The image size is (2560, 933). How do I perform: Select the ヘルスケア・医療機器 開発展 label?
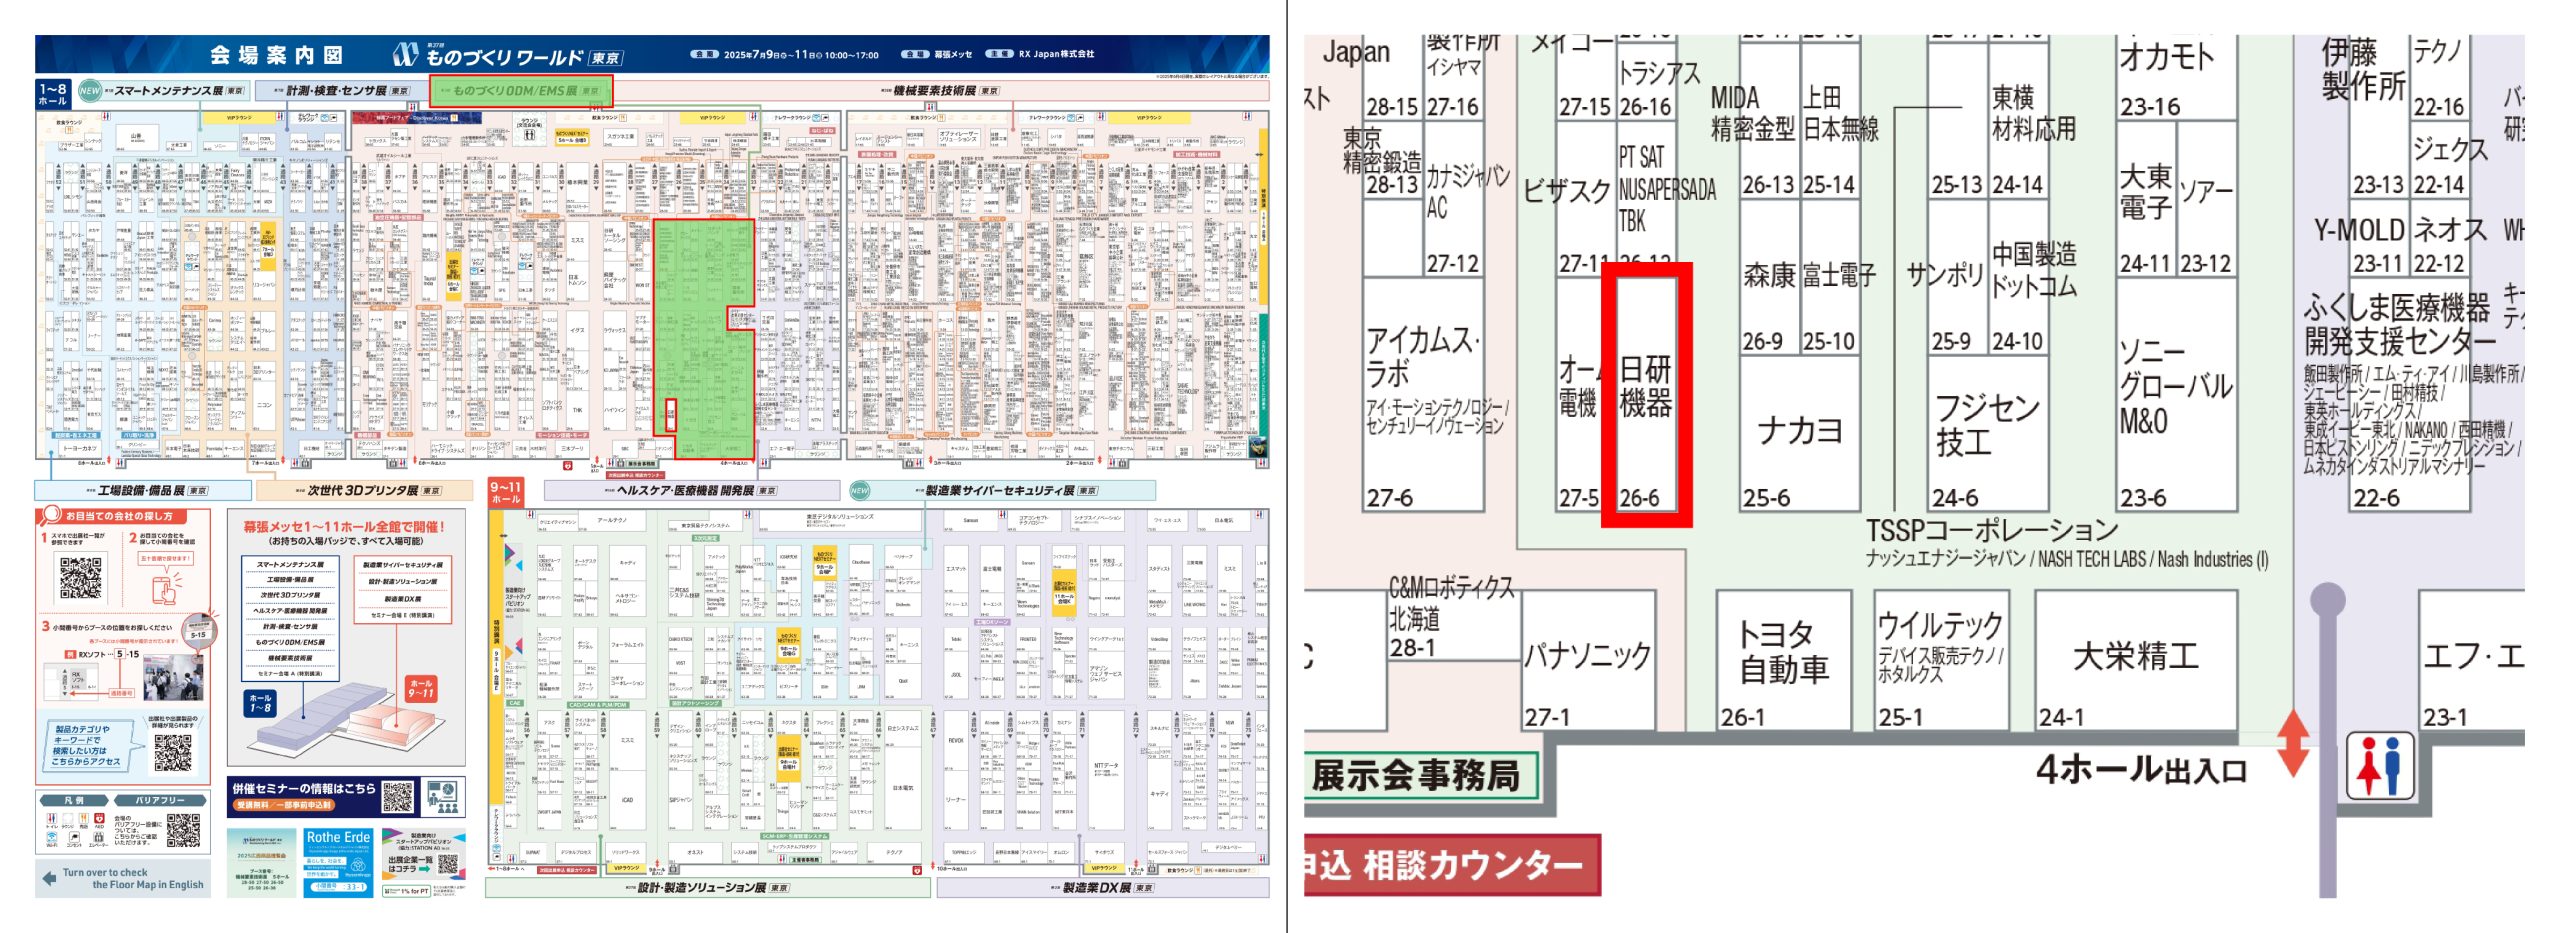point(692,490)
